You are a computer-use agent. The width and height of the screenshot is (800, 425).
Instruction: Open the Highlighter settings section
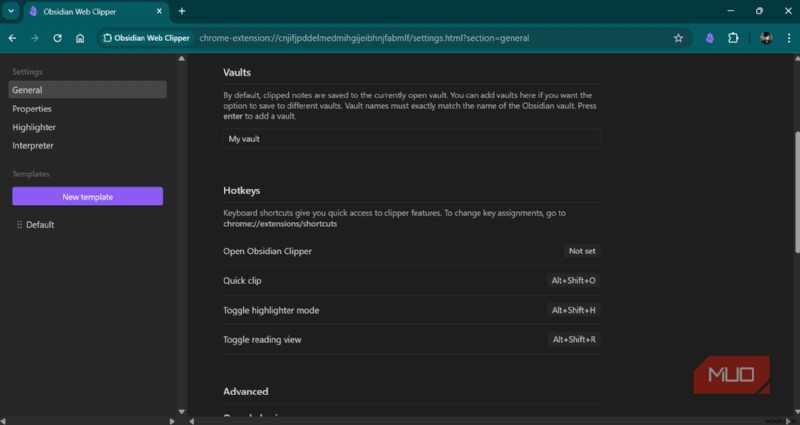pos(34,127)
